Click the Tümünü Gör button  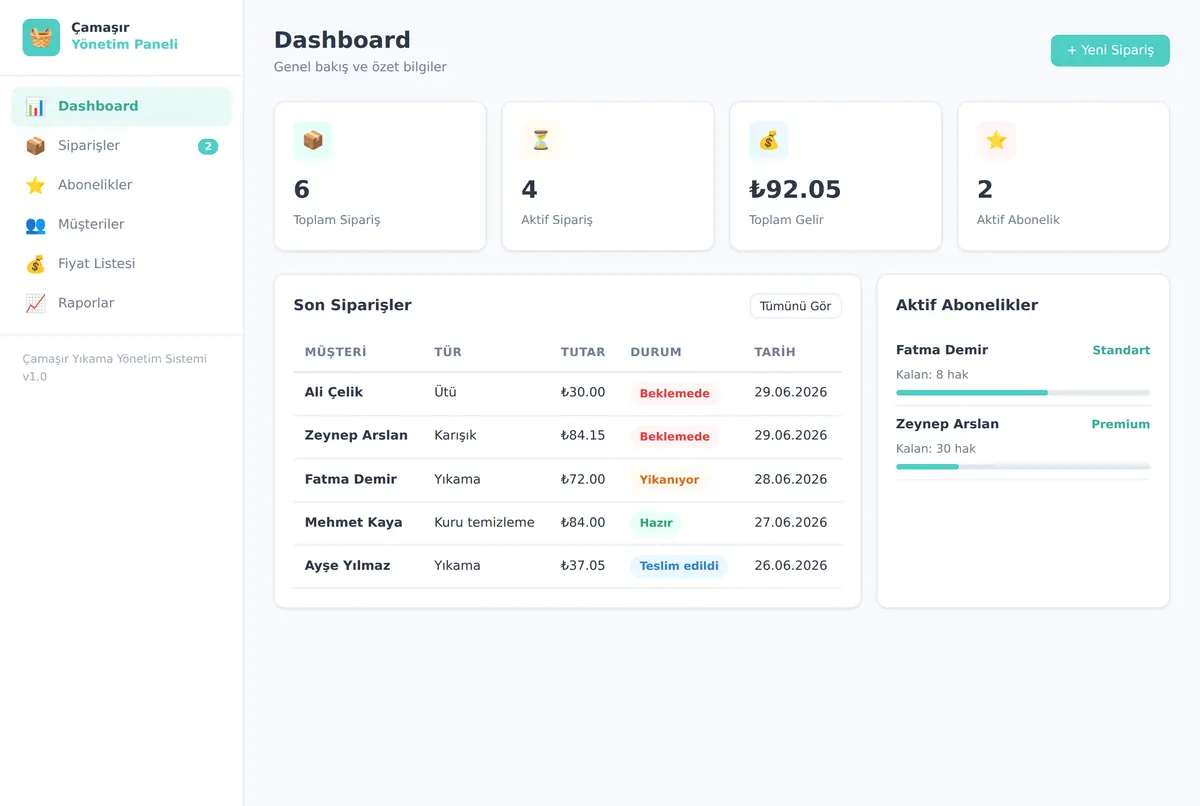(x=796, y=306)
